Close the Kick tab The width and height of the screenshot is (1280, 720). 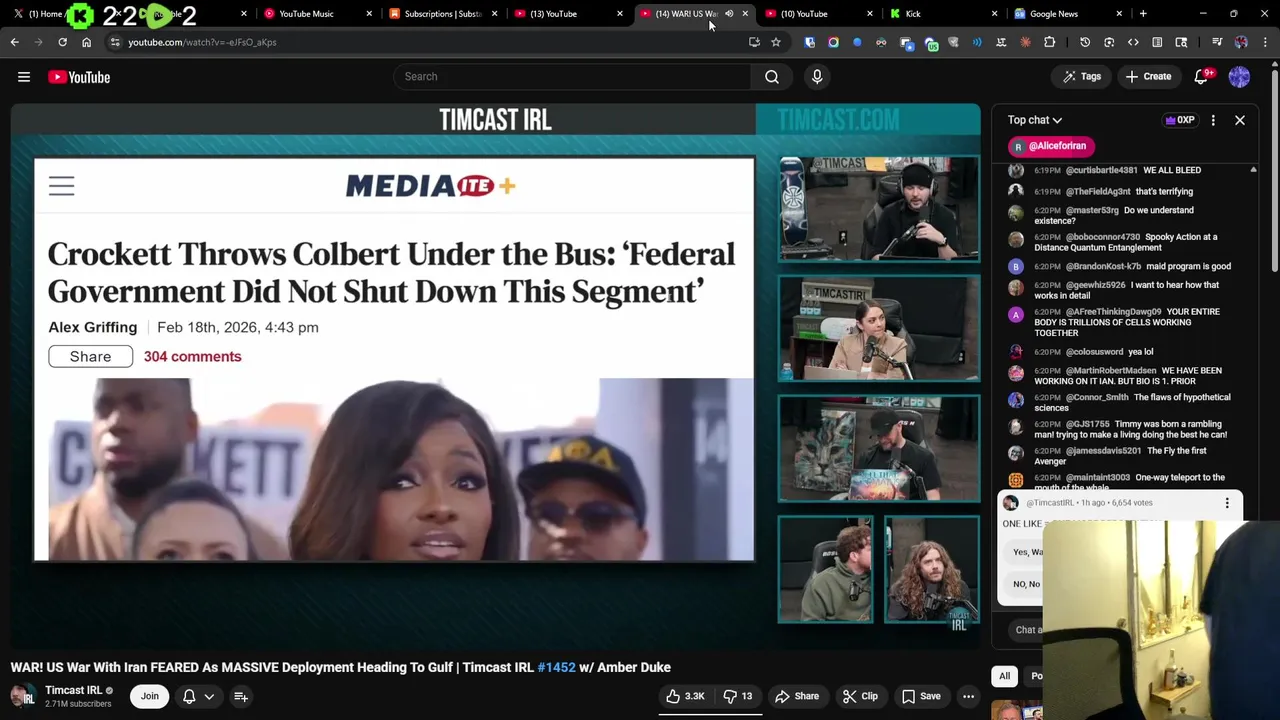[x=994, y=14]
